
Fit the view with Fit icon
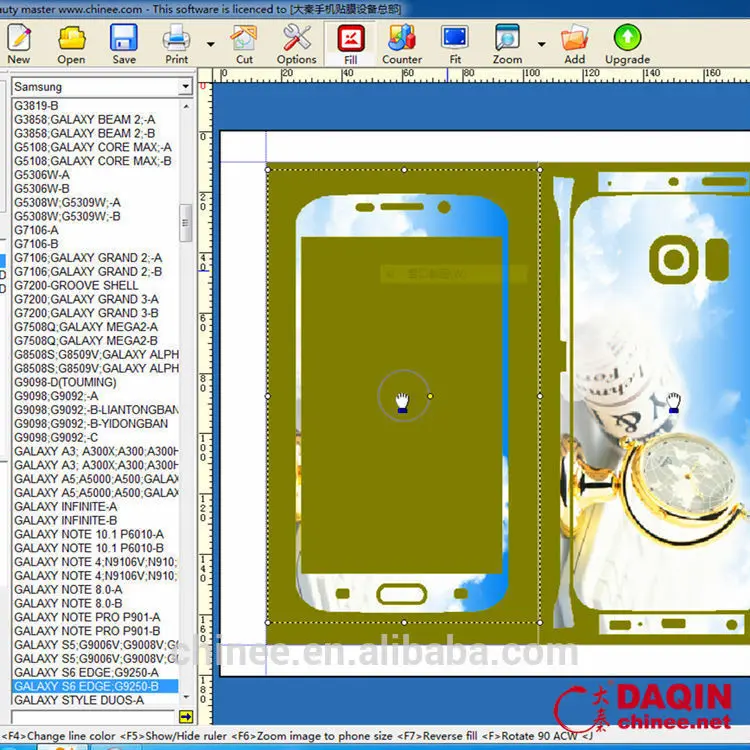click(455, 38)
